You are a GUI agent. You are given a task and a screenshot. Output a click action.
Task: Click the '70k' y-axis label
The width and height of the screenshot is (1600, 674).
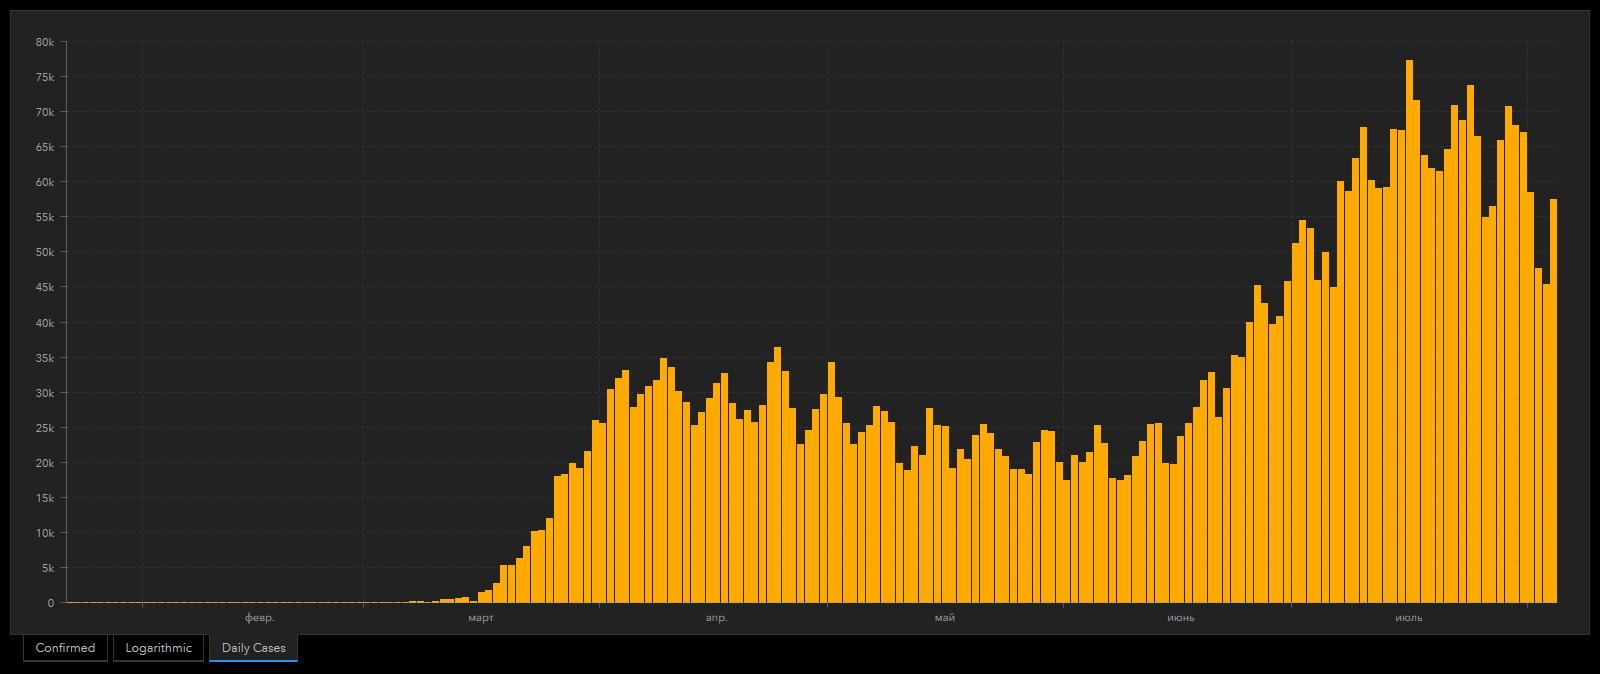click(x=45, y=112)
